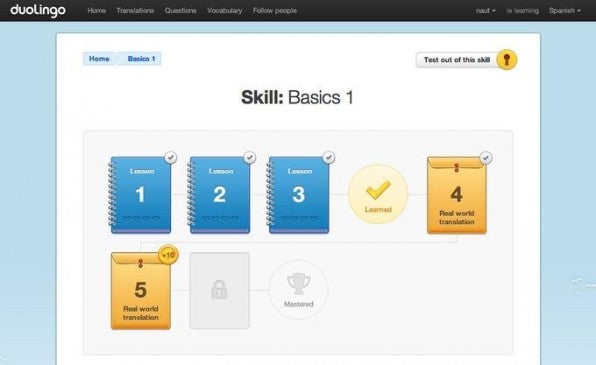The width and height of the screenshot is (596, 365).
Task: Click the hearts row on Lesson 1
Action: click(141, 219)
